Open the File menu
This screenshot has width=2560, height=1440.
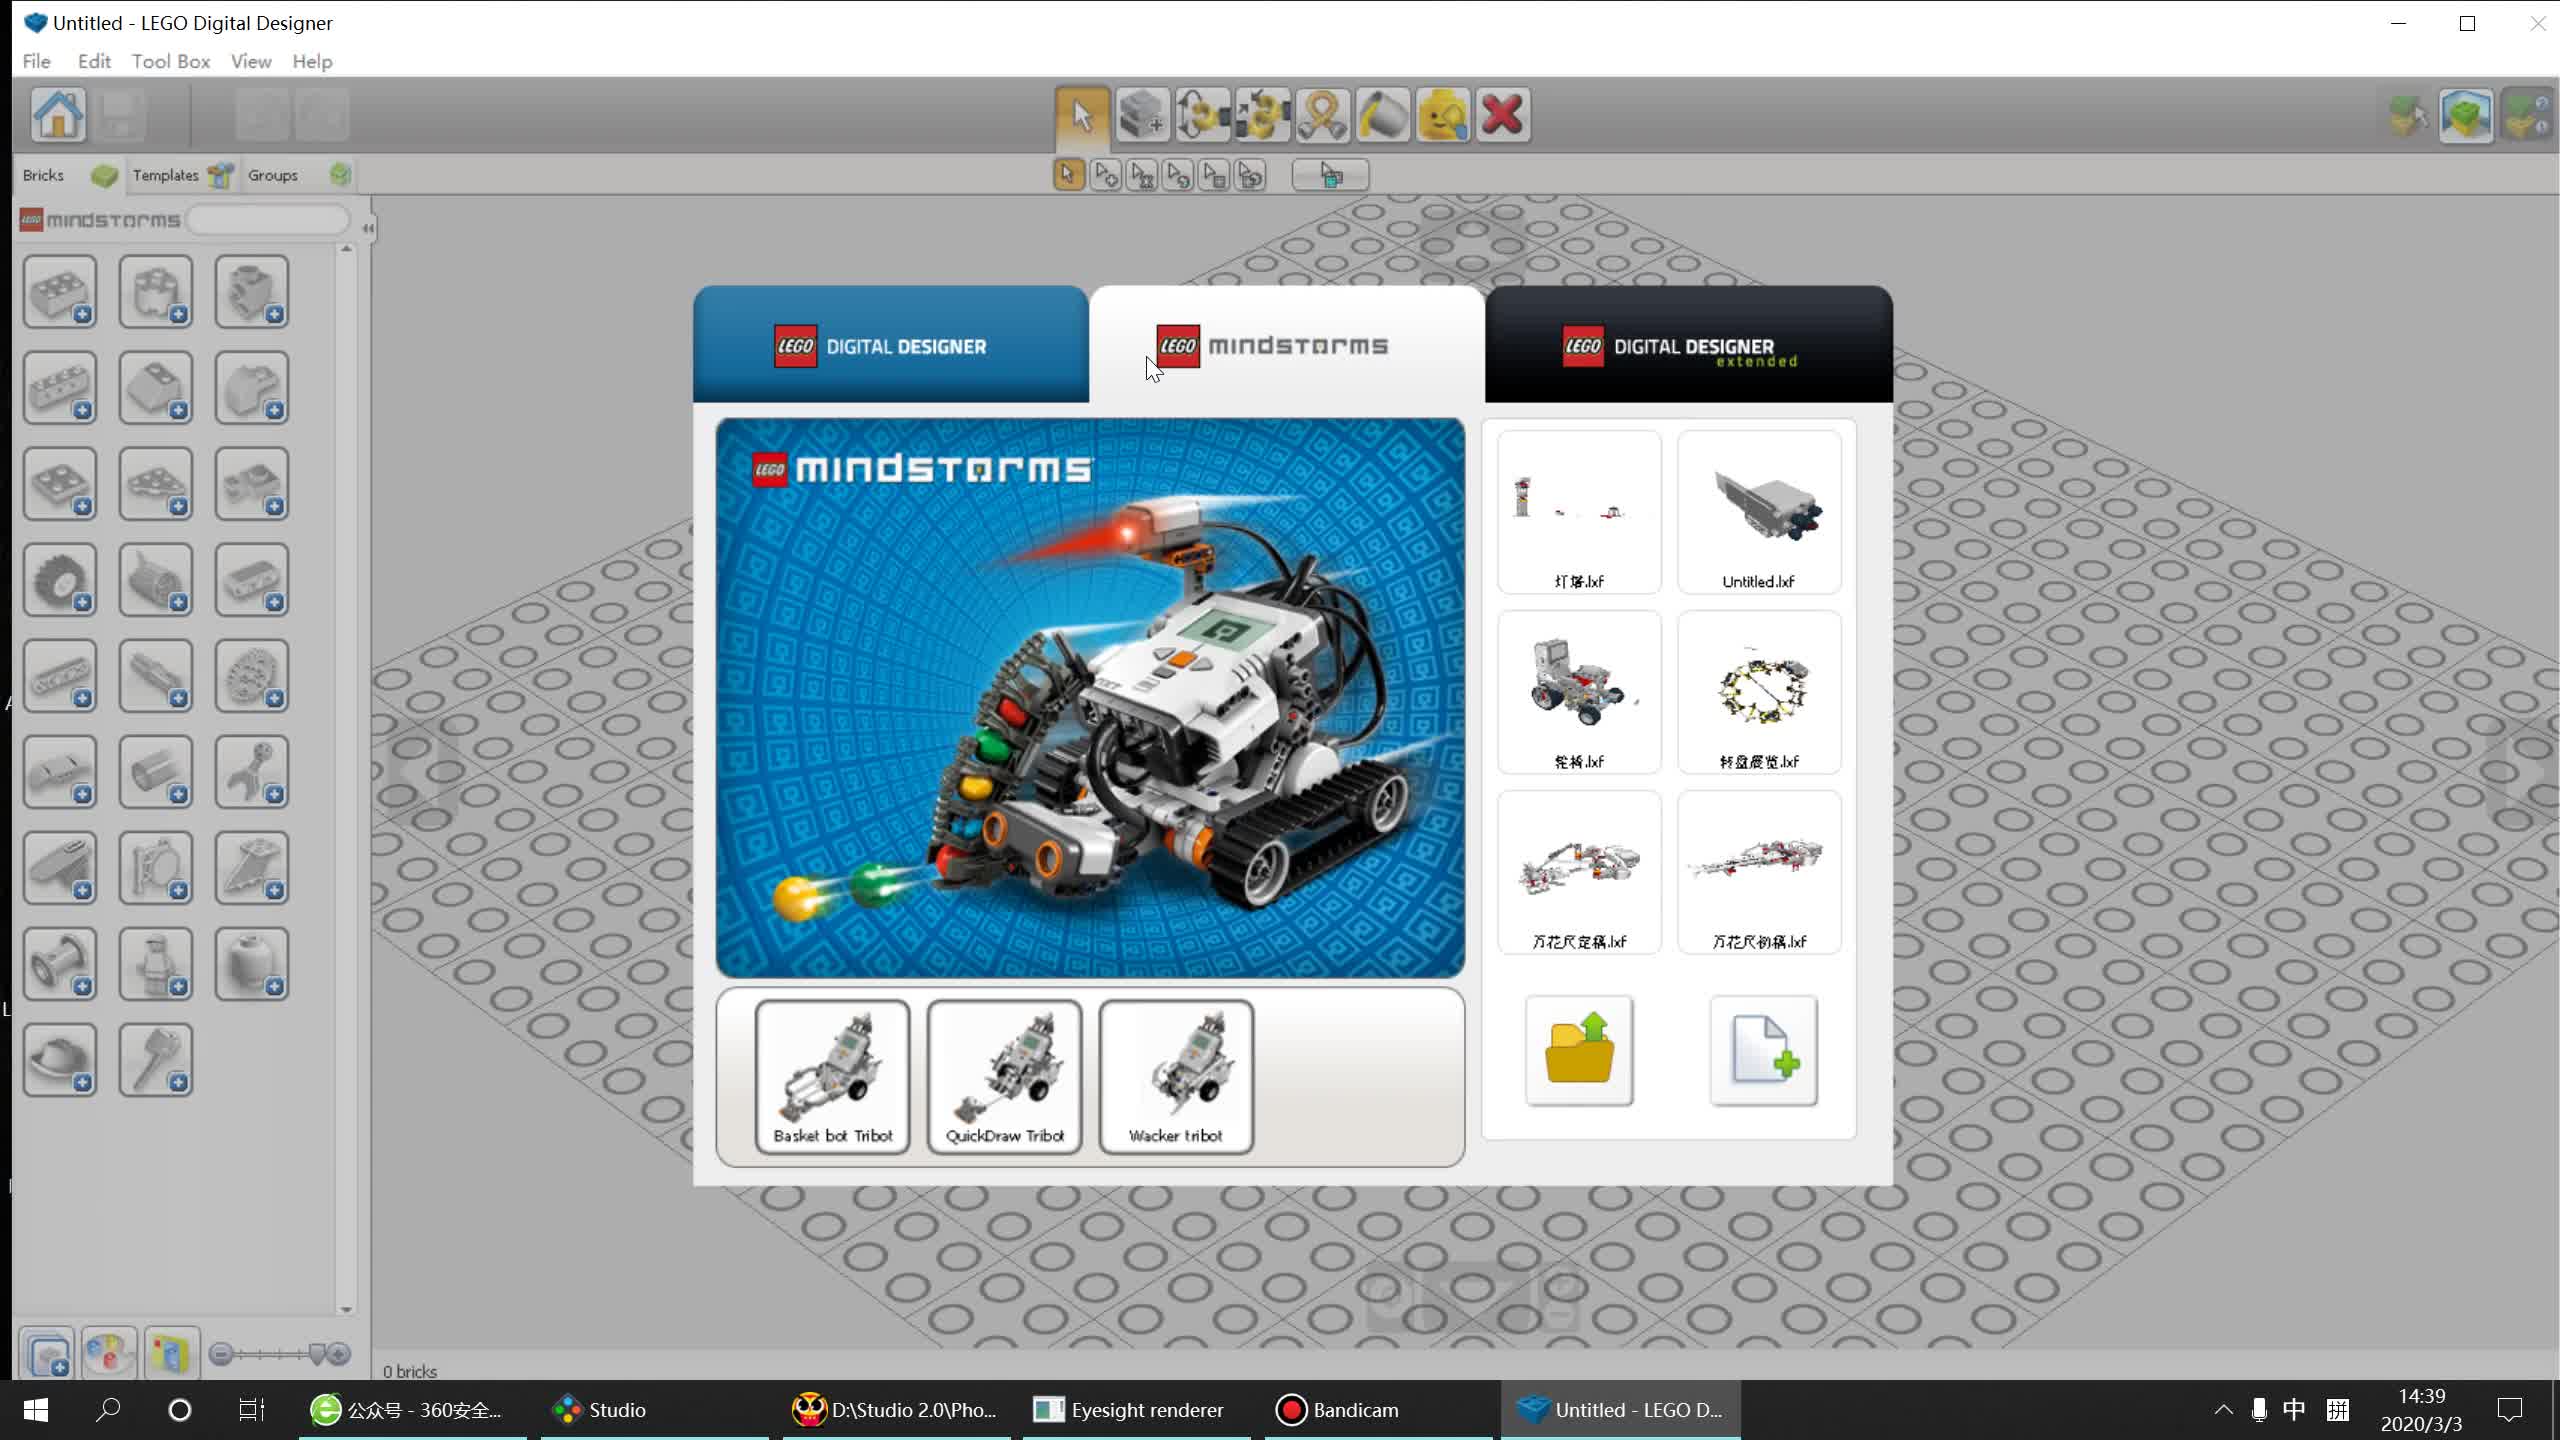pos(37,61)
